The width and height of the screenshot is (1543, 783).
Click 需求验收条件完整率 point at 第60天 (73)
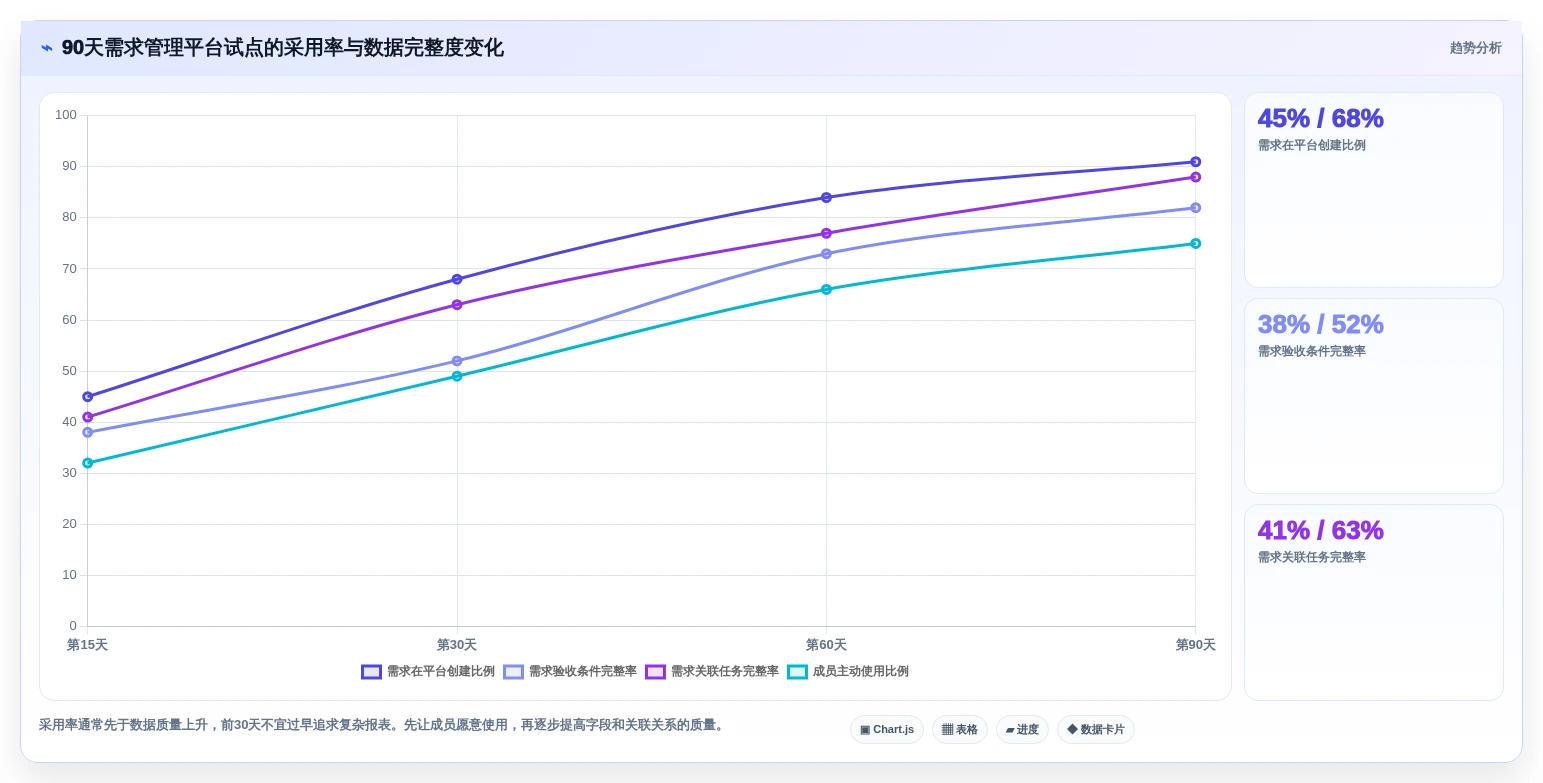(x=826, y=254)
